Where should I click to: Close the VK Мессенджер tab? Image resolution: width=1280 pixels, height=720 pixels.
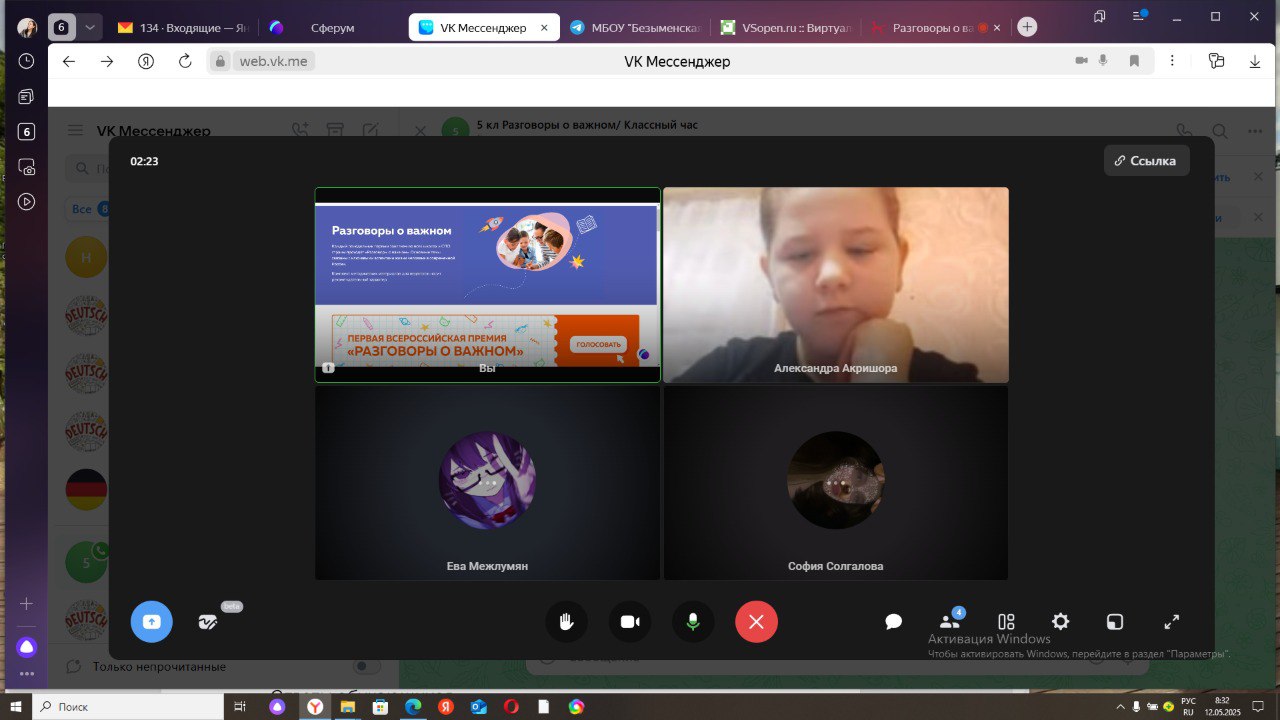click(545, 28)
